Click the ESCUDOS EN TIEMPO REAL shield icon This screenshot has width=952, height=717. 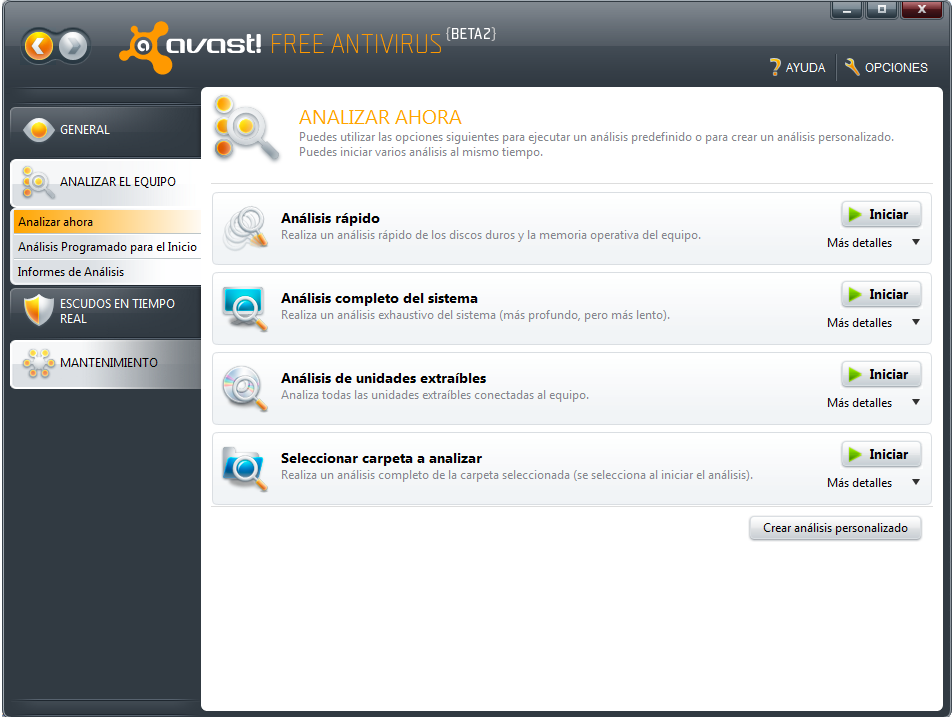(38, 310)
